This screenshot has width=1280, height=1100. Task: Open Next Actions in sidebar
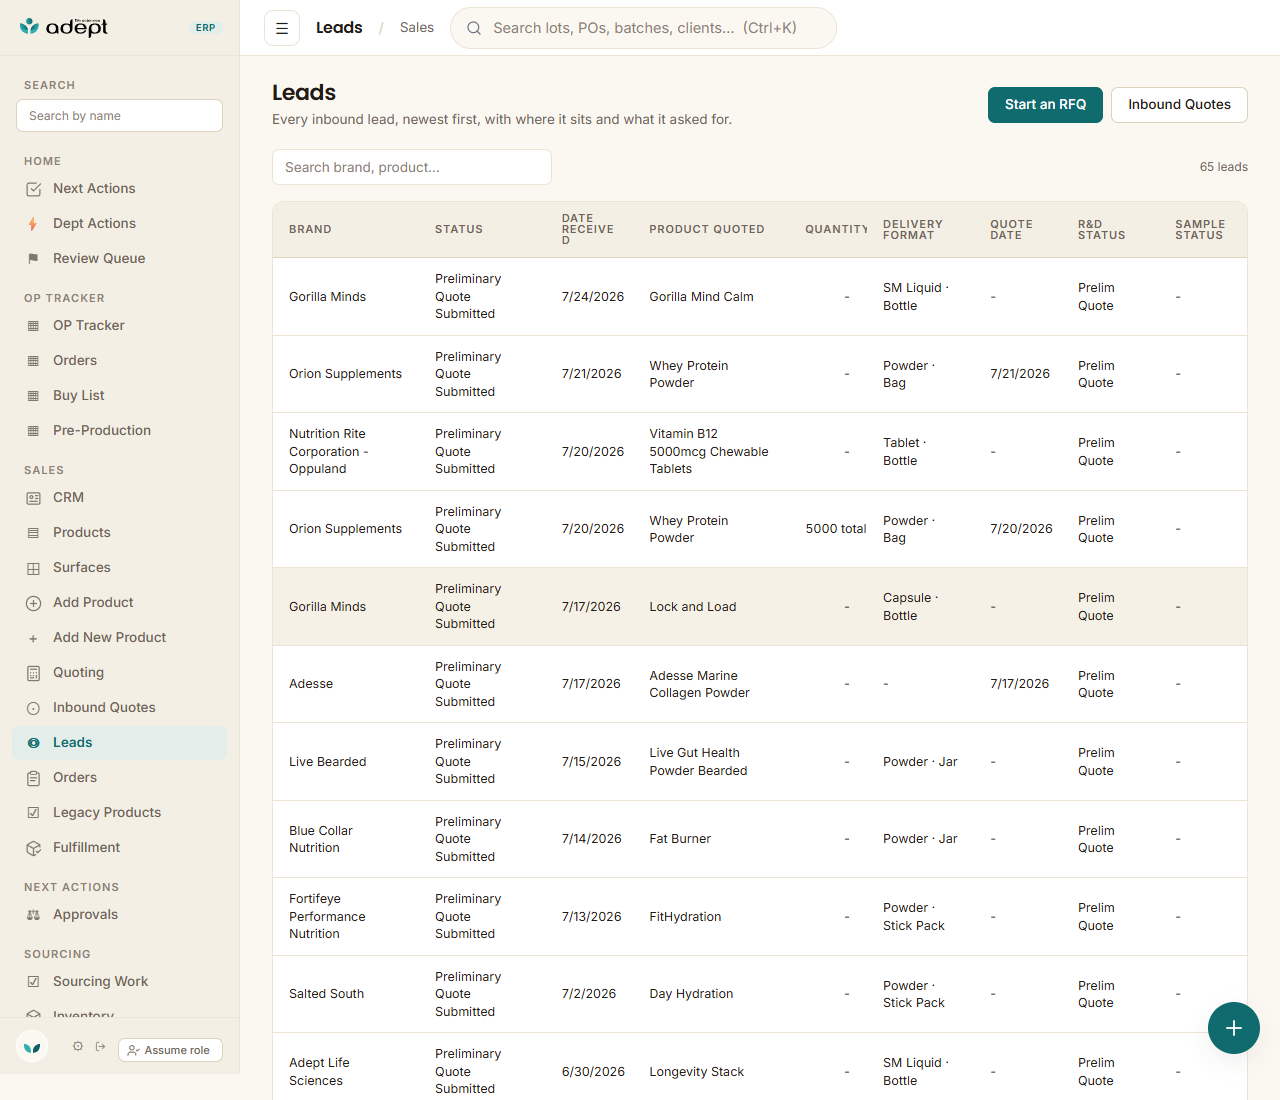click(x=120, y=189)
